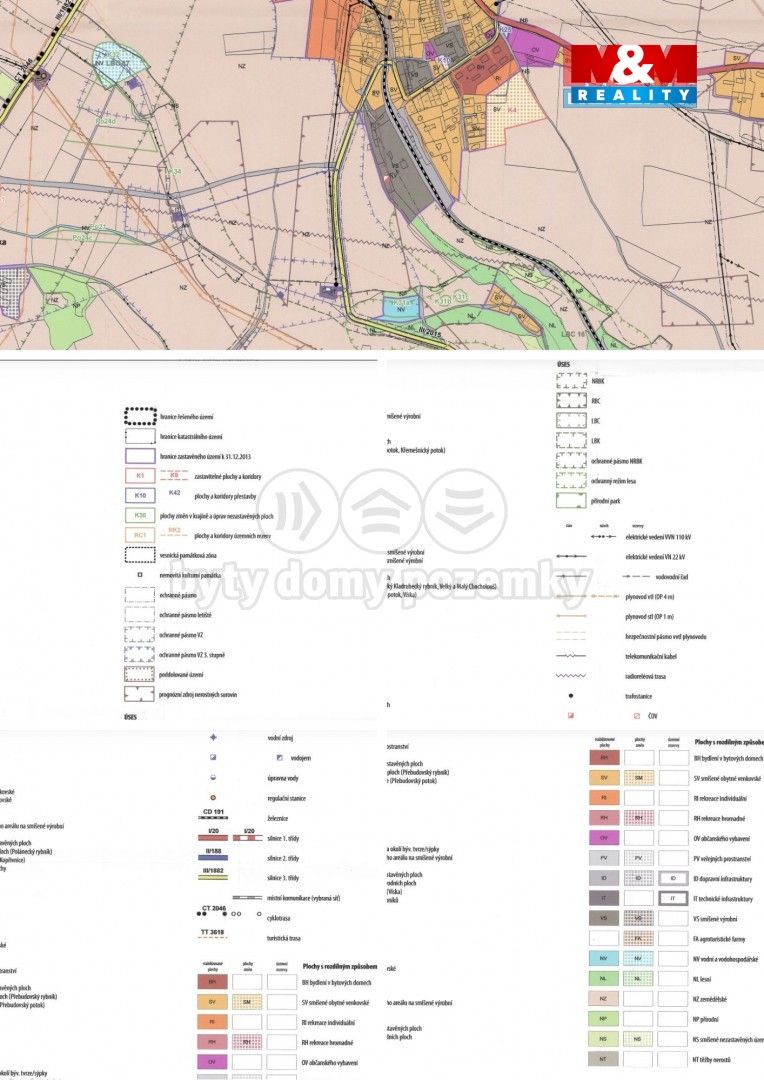Pick the purple ID dopravní infrastruktury swatch

pos(604,879)
